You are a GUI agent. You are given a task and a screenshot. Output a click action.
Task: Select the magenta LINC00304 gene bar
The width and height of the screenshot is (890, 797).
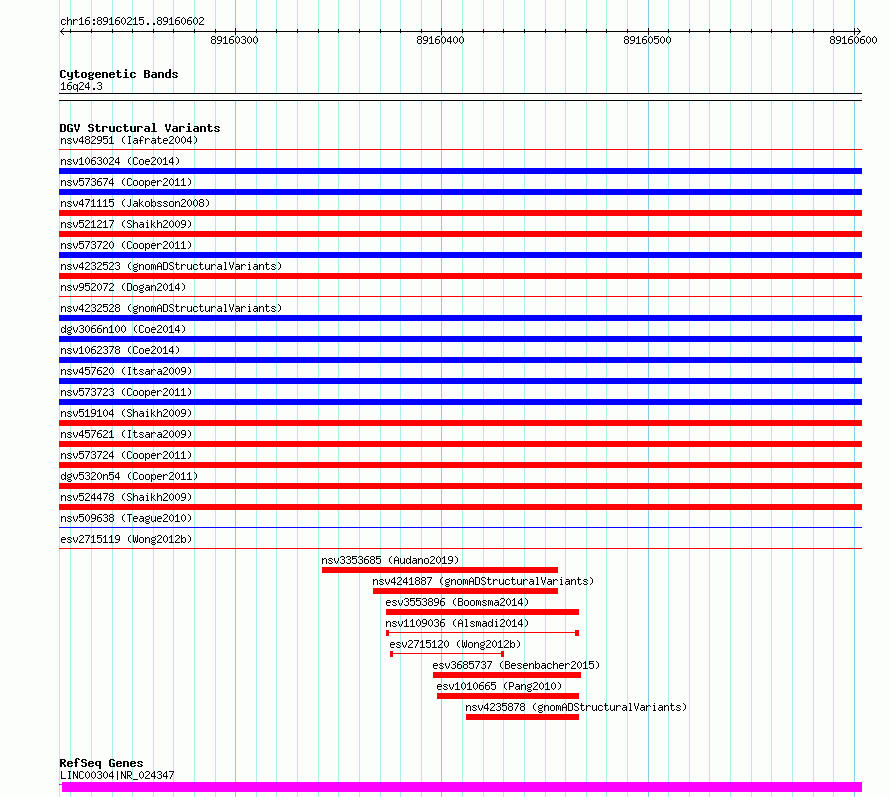461,787
